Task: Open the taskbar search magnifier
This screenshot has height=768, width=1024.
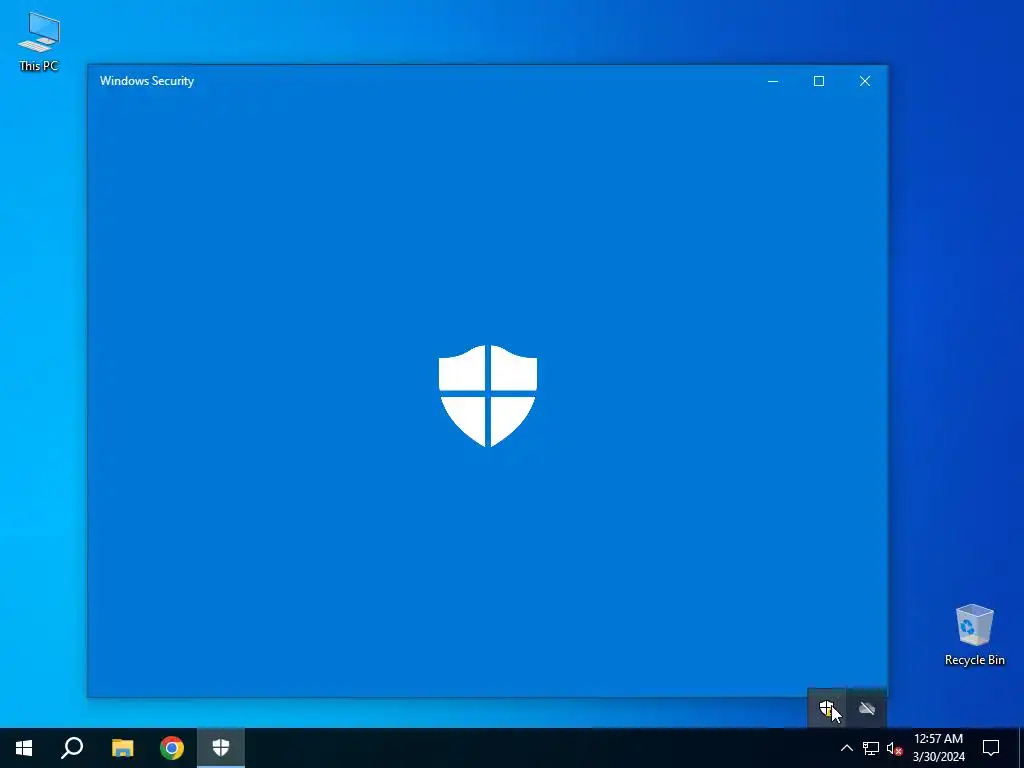Action: 72,748
